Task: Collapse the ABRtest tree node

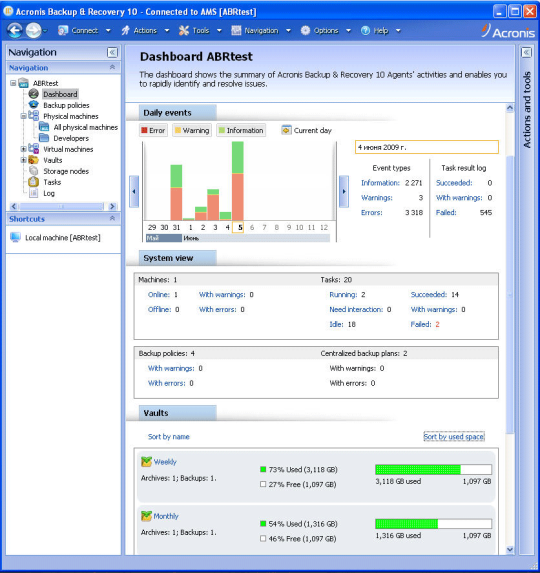Action: click(13, 83)
